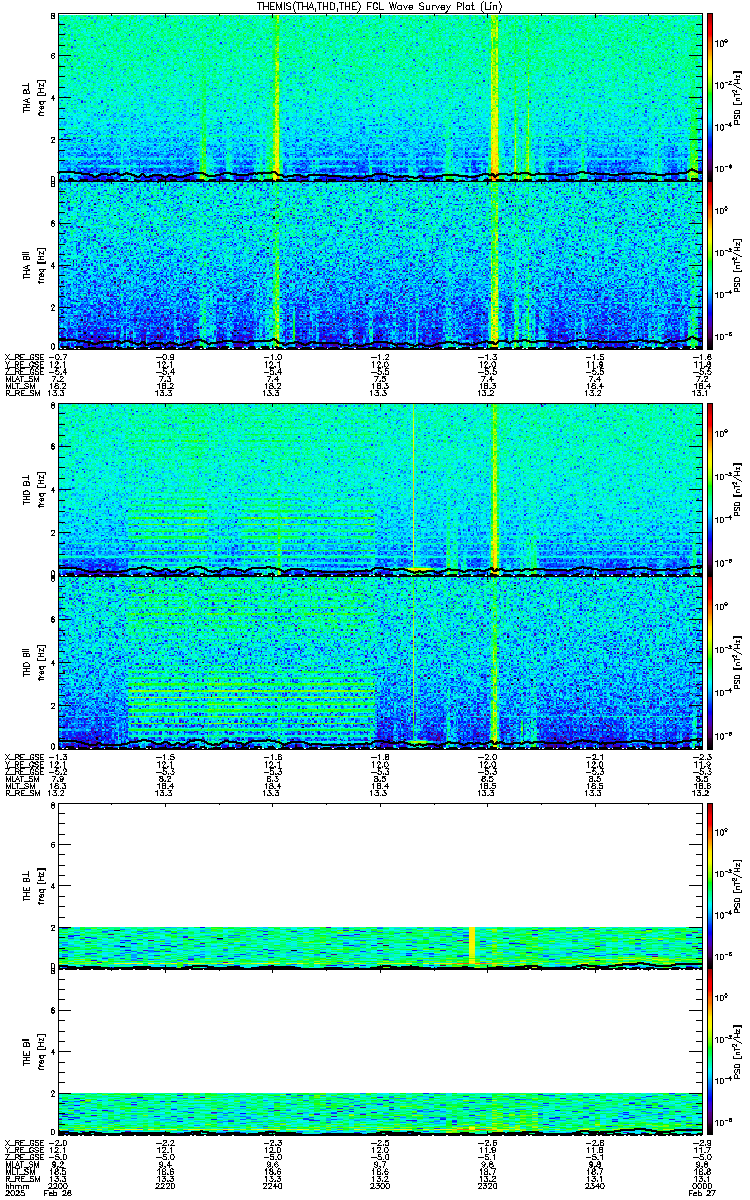
Task: Click the THA B⊥ panel color bar
Action: coord(709,96)
